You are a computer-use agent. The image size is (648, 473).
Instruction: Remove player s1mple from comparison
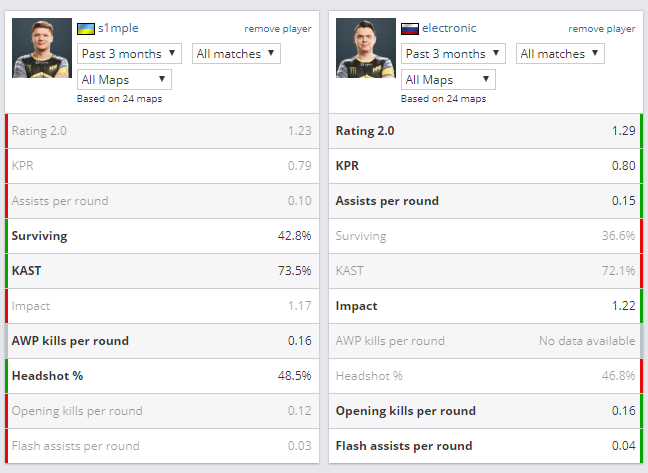coord(277,29)
